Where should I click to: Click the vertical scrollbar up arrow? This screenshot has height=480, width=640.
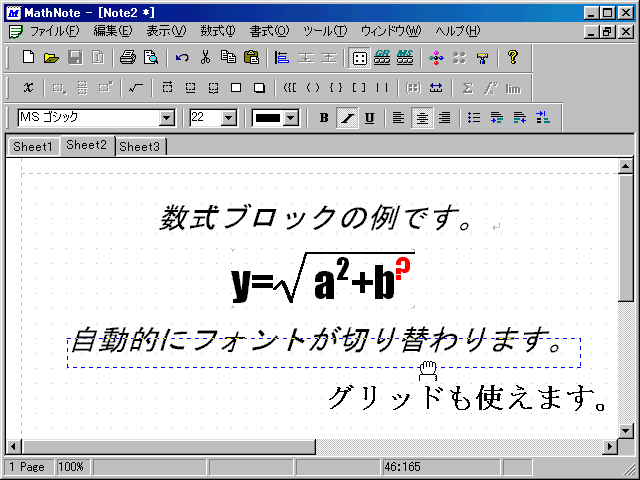(626, 166)
